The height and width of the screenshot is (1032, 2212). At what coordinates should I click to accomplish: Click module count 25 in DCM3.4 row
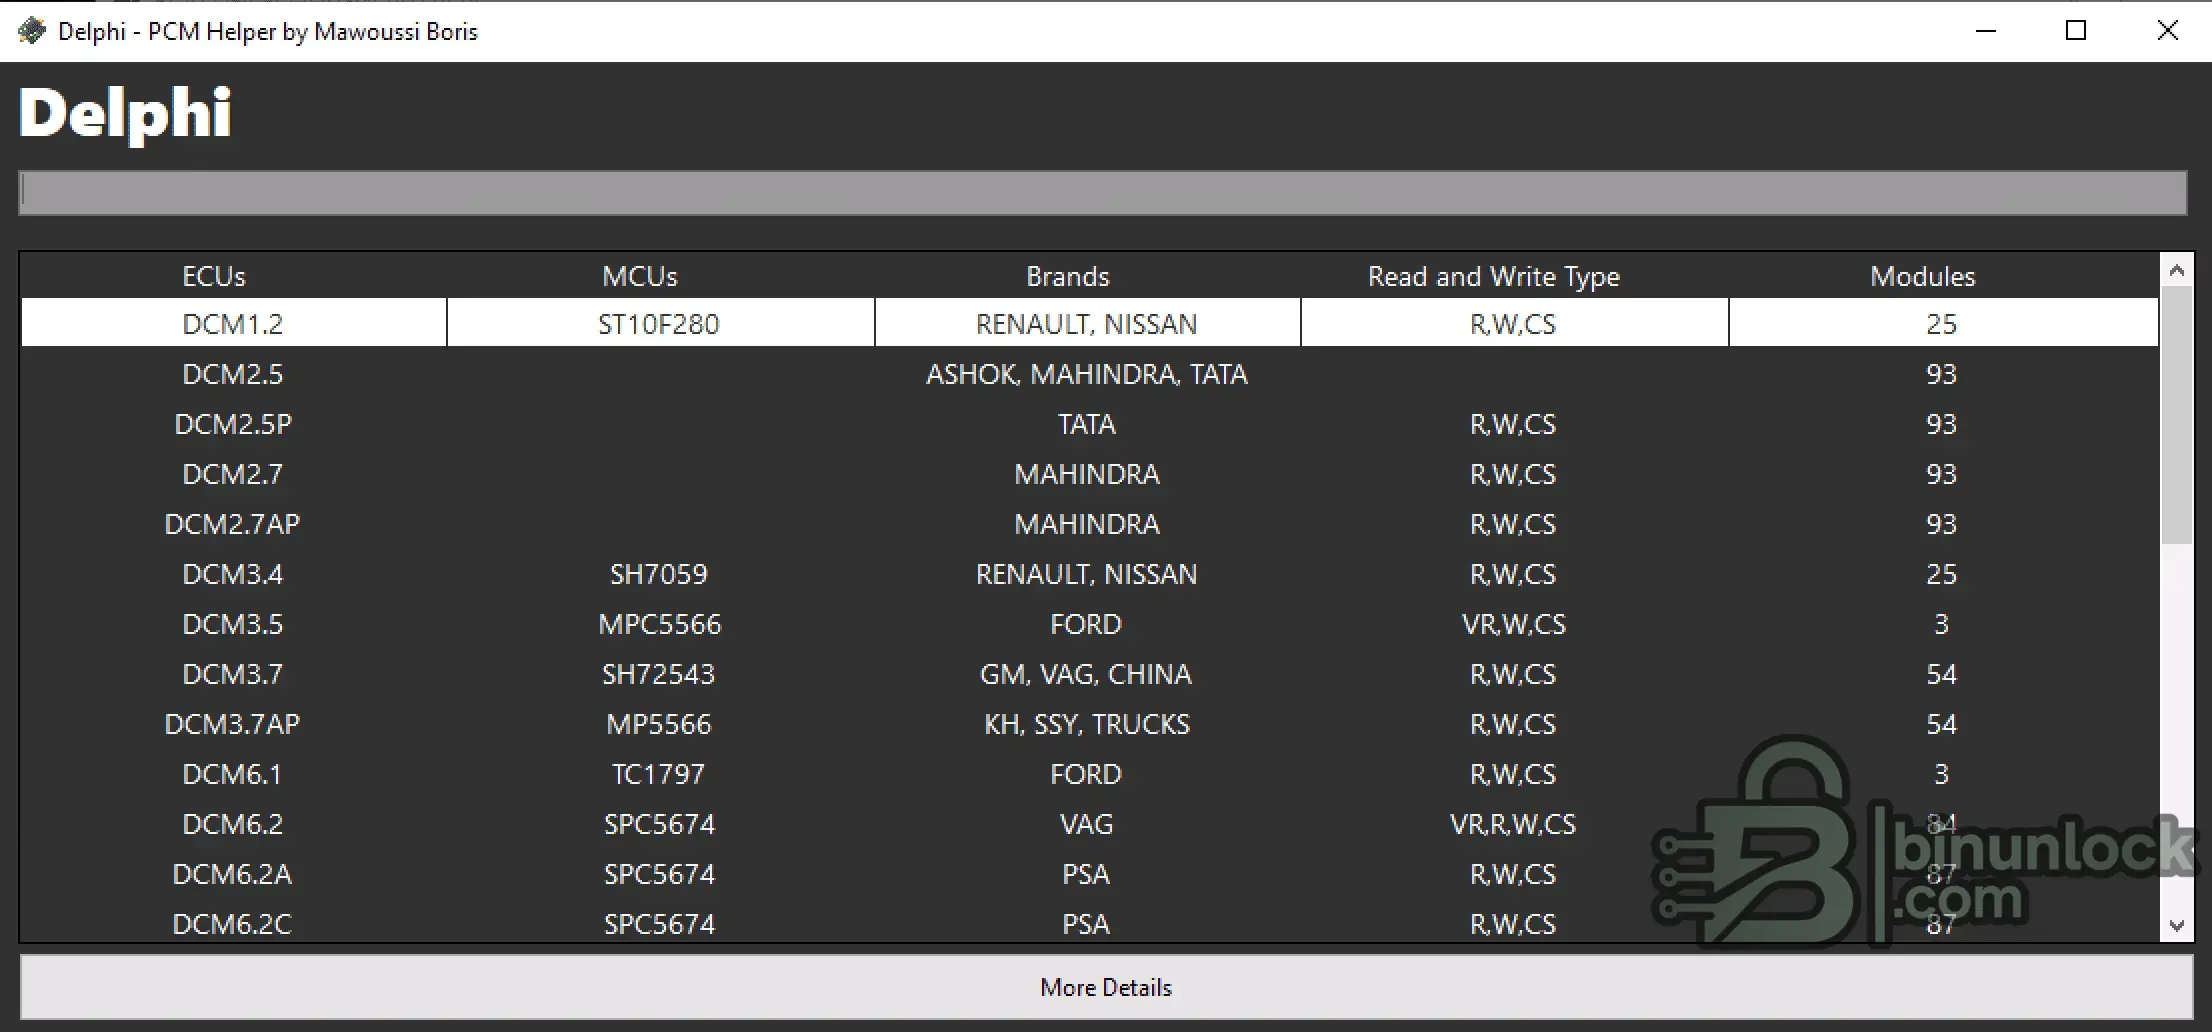tap(1941, 574)
